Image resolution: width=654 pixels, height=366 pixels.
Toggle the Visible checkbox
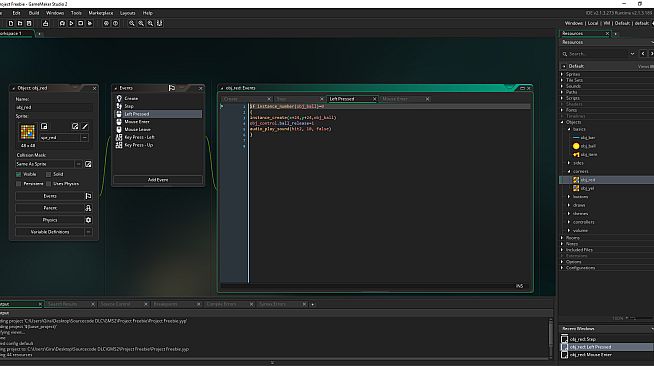pos(18,174)
